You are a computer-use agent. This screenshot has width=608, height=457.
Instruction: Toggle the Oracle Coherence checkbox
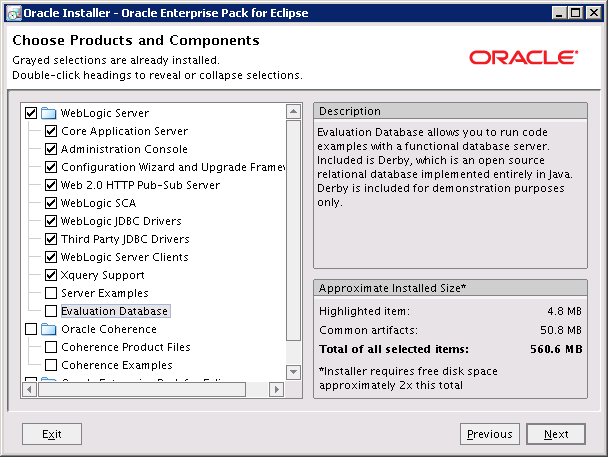(x=30, y=329)
